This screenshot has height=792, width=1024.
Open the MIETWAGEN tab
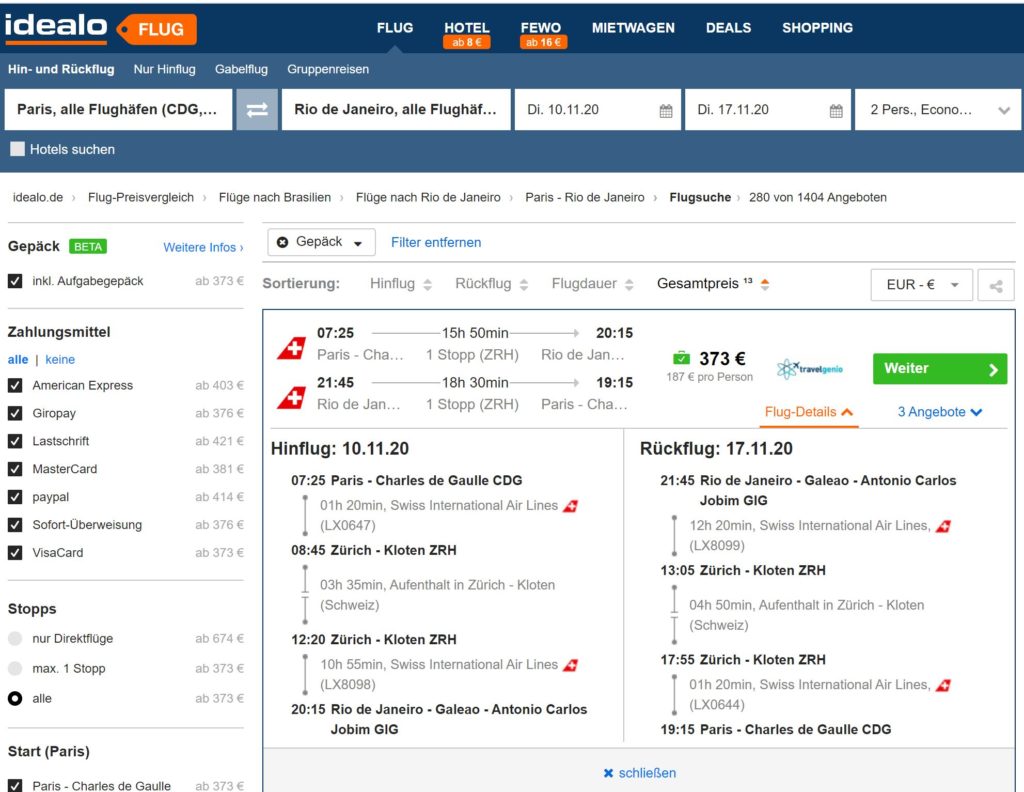(633, 28)
